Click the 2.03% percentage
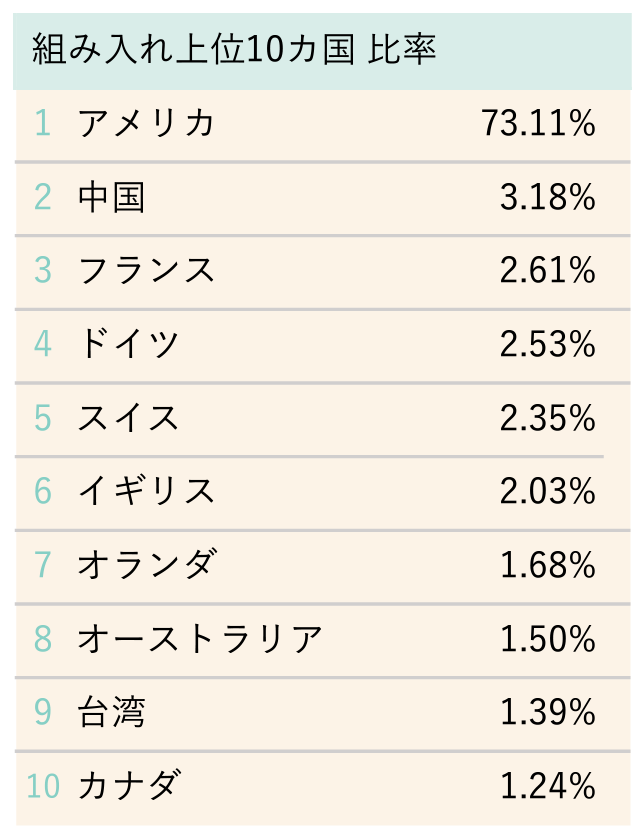Viewport: 632px width, 830px height. 547,491
